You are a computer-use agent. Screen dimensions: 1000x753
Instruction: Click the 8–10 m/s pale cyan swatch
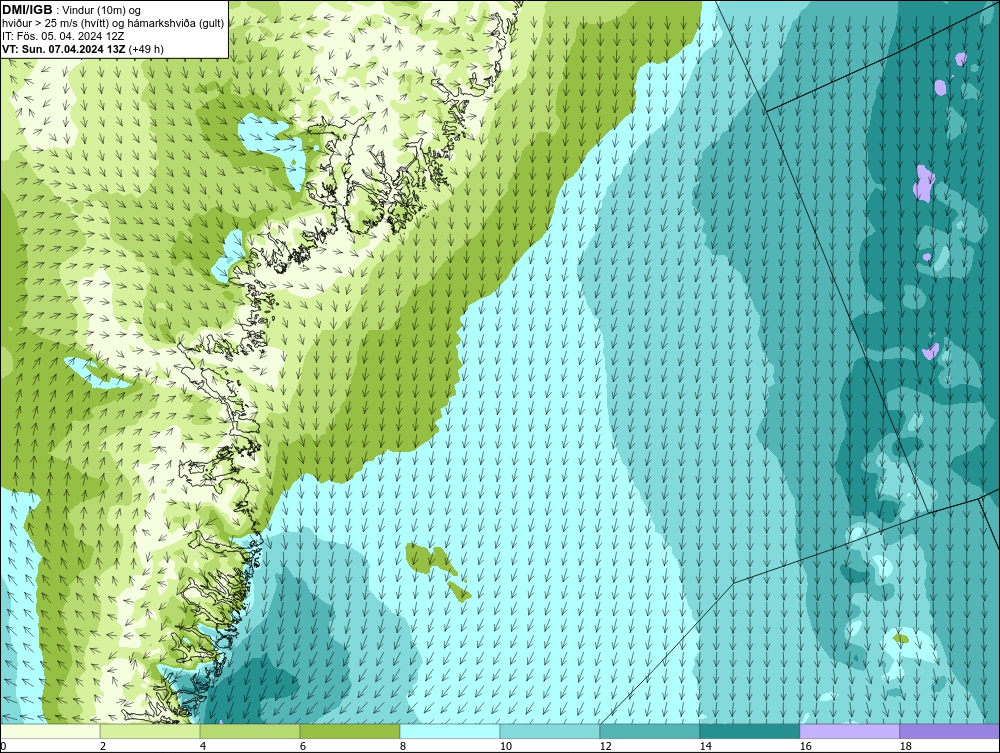[450, 731]
